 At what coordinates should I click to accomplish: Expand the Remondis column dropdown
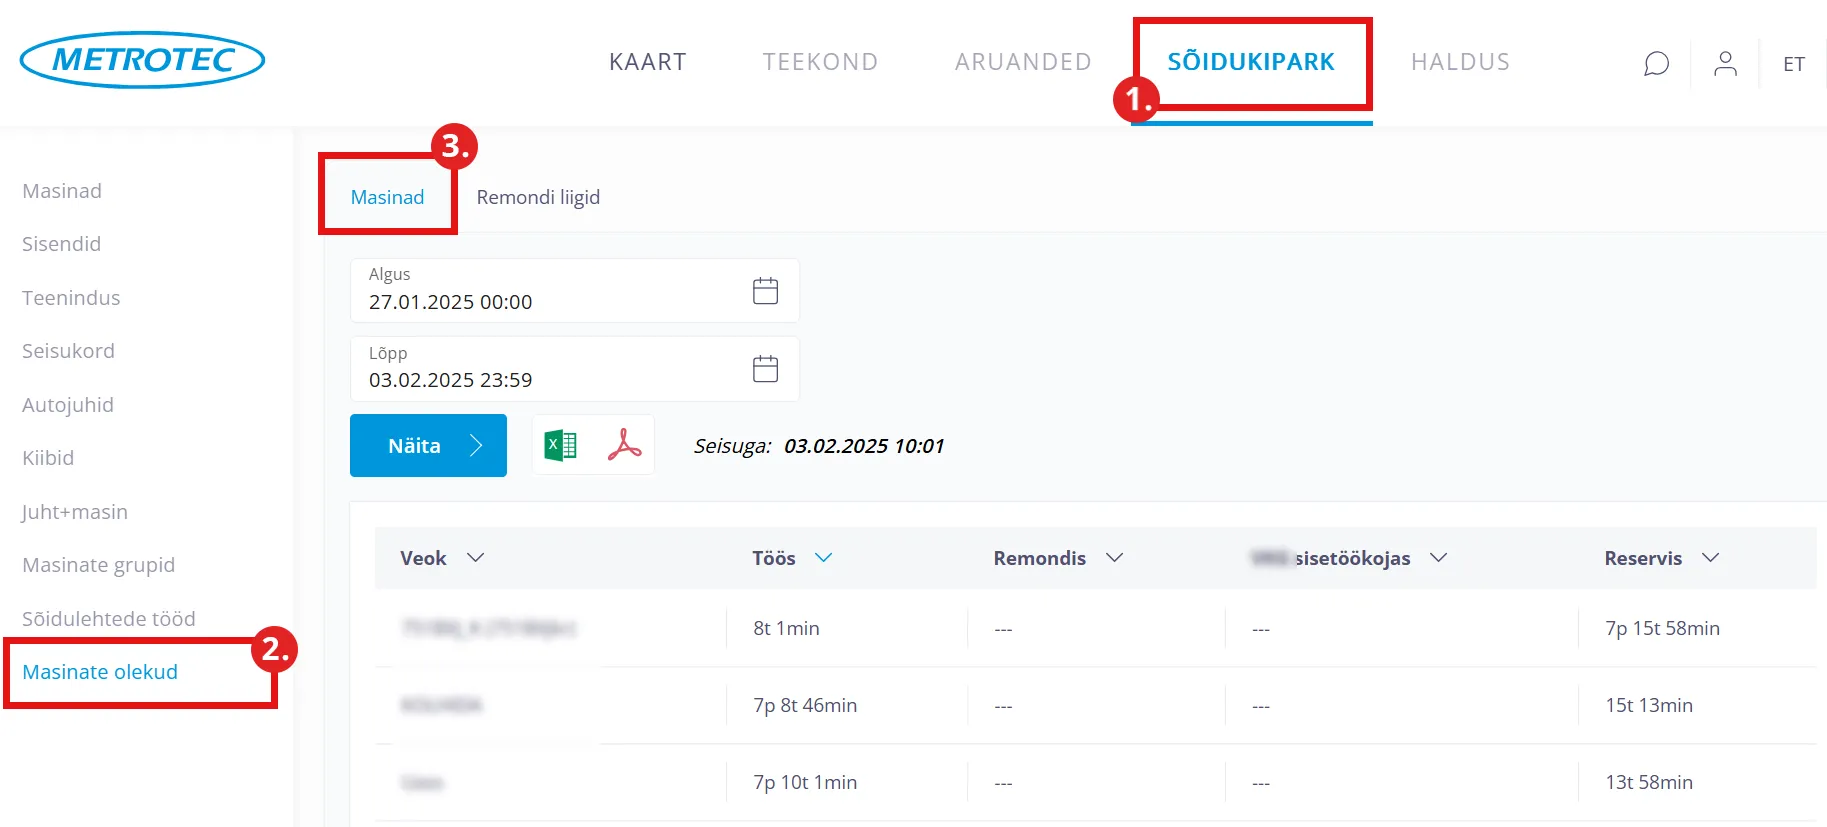1114,558
